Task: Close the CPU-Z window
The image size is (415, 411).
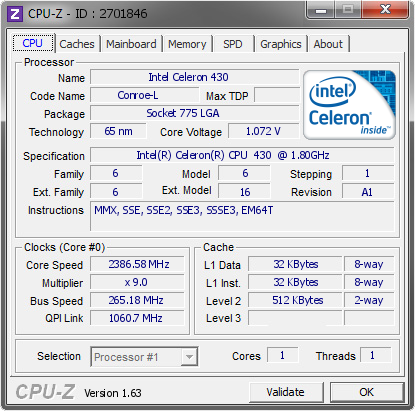Action: (385, 10)
